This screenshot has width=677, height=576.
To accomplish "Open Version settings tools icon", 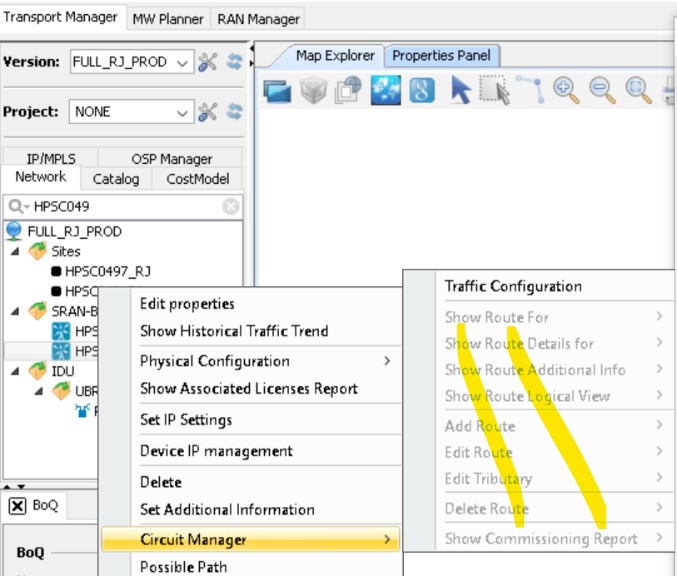I will (x=208, y=62).
